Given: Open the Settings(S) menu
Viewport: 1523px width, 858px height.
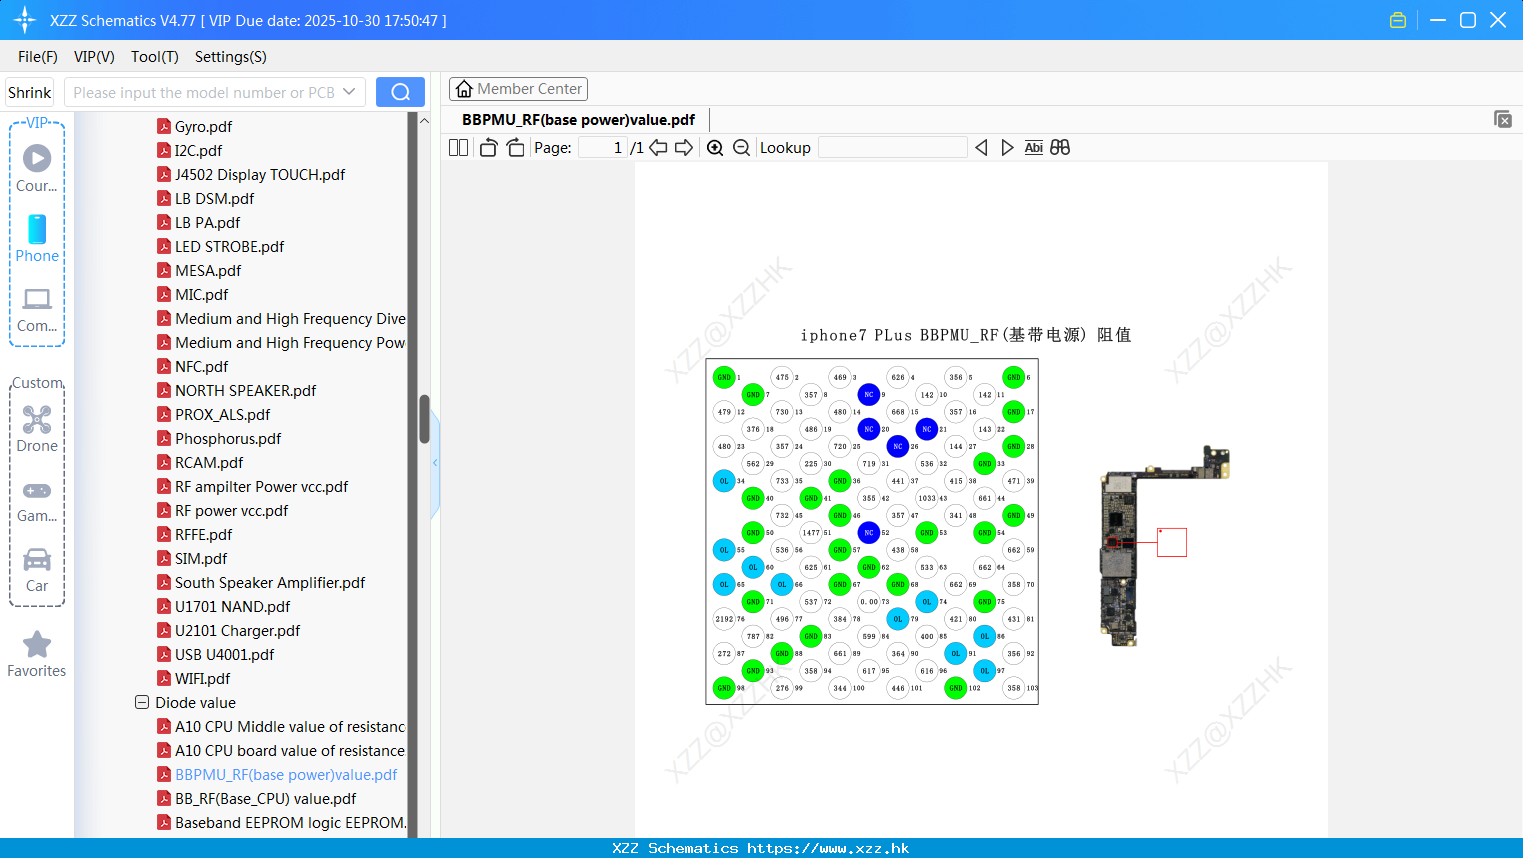Looking at the screenshot, I should click(x=231, y=57).
